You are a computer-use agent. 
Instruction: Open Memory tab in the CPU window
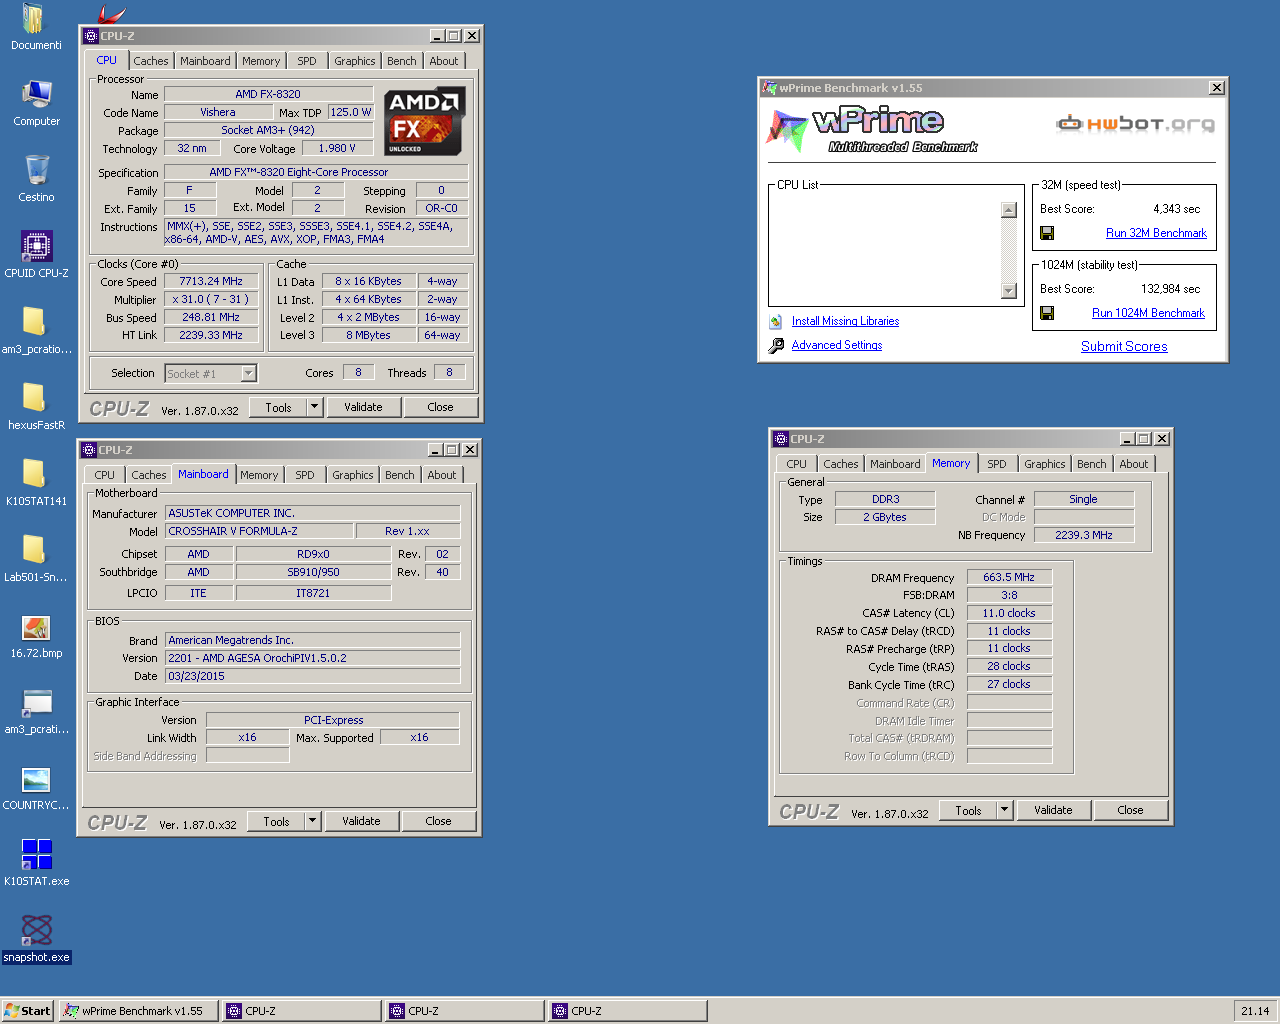pos(261,61)
